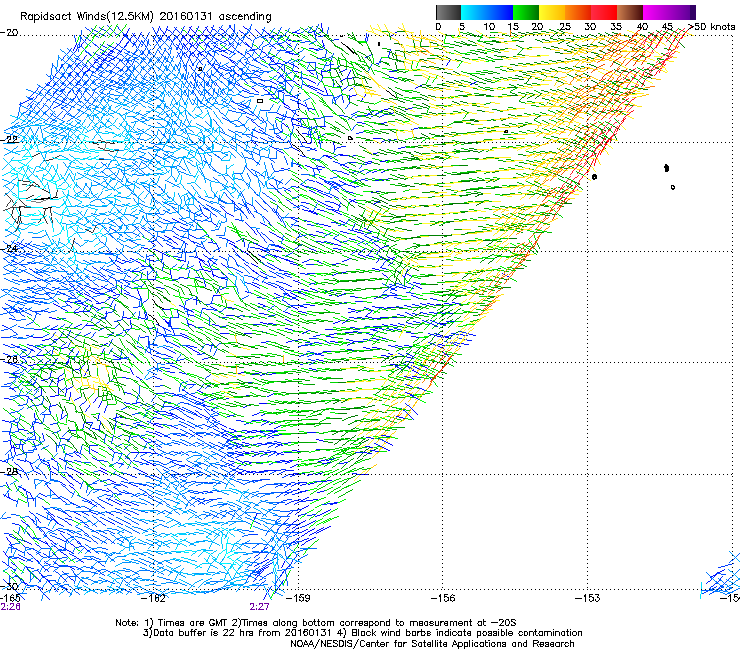740x650 pixels.
Task: Click the -20 latitude axis label
Action: (x=9, y=32)
